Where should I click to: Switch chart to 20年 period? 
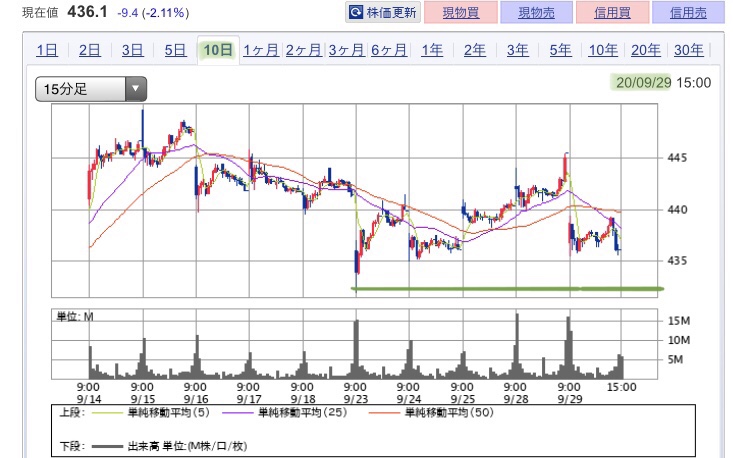pyautogui.click(x=646, y=50)
